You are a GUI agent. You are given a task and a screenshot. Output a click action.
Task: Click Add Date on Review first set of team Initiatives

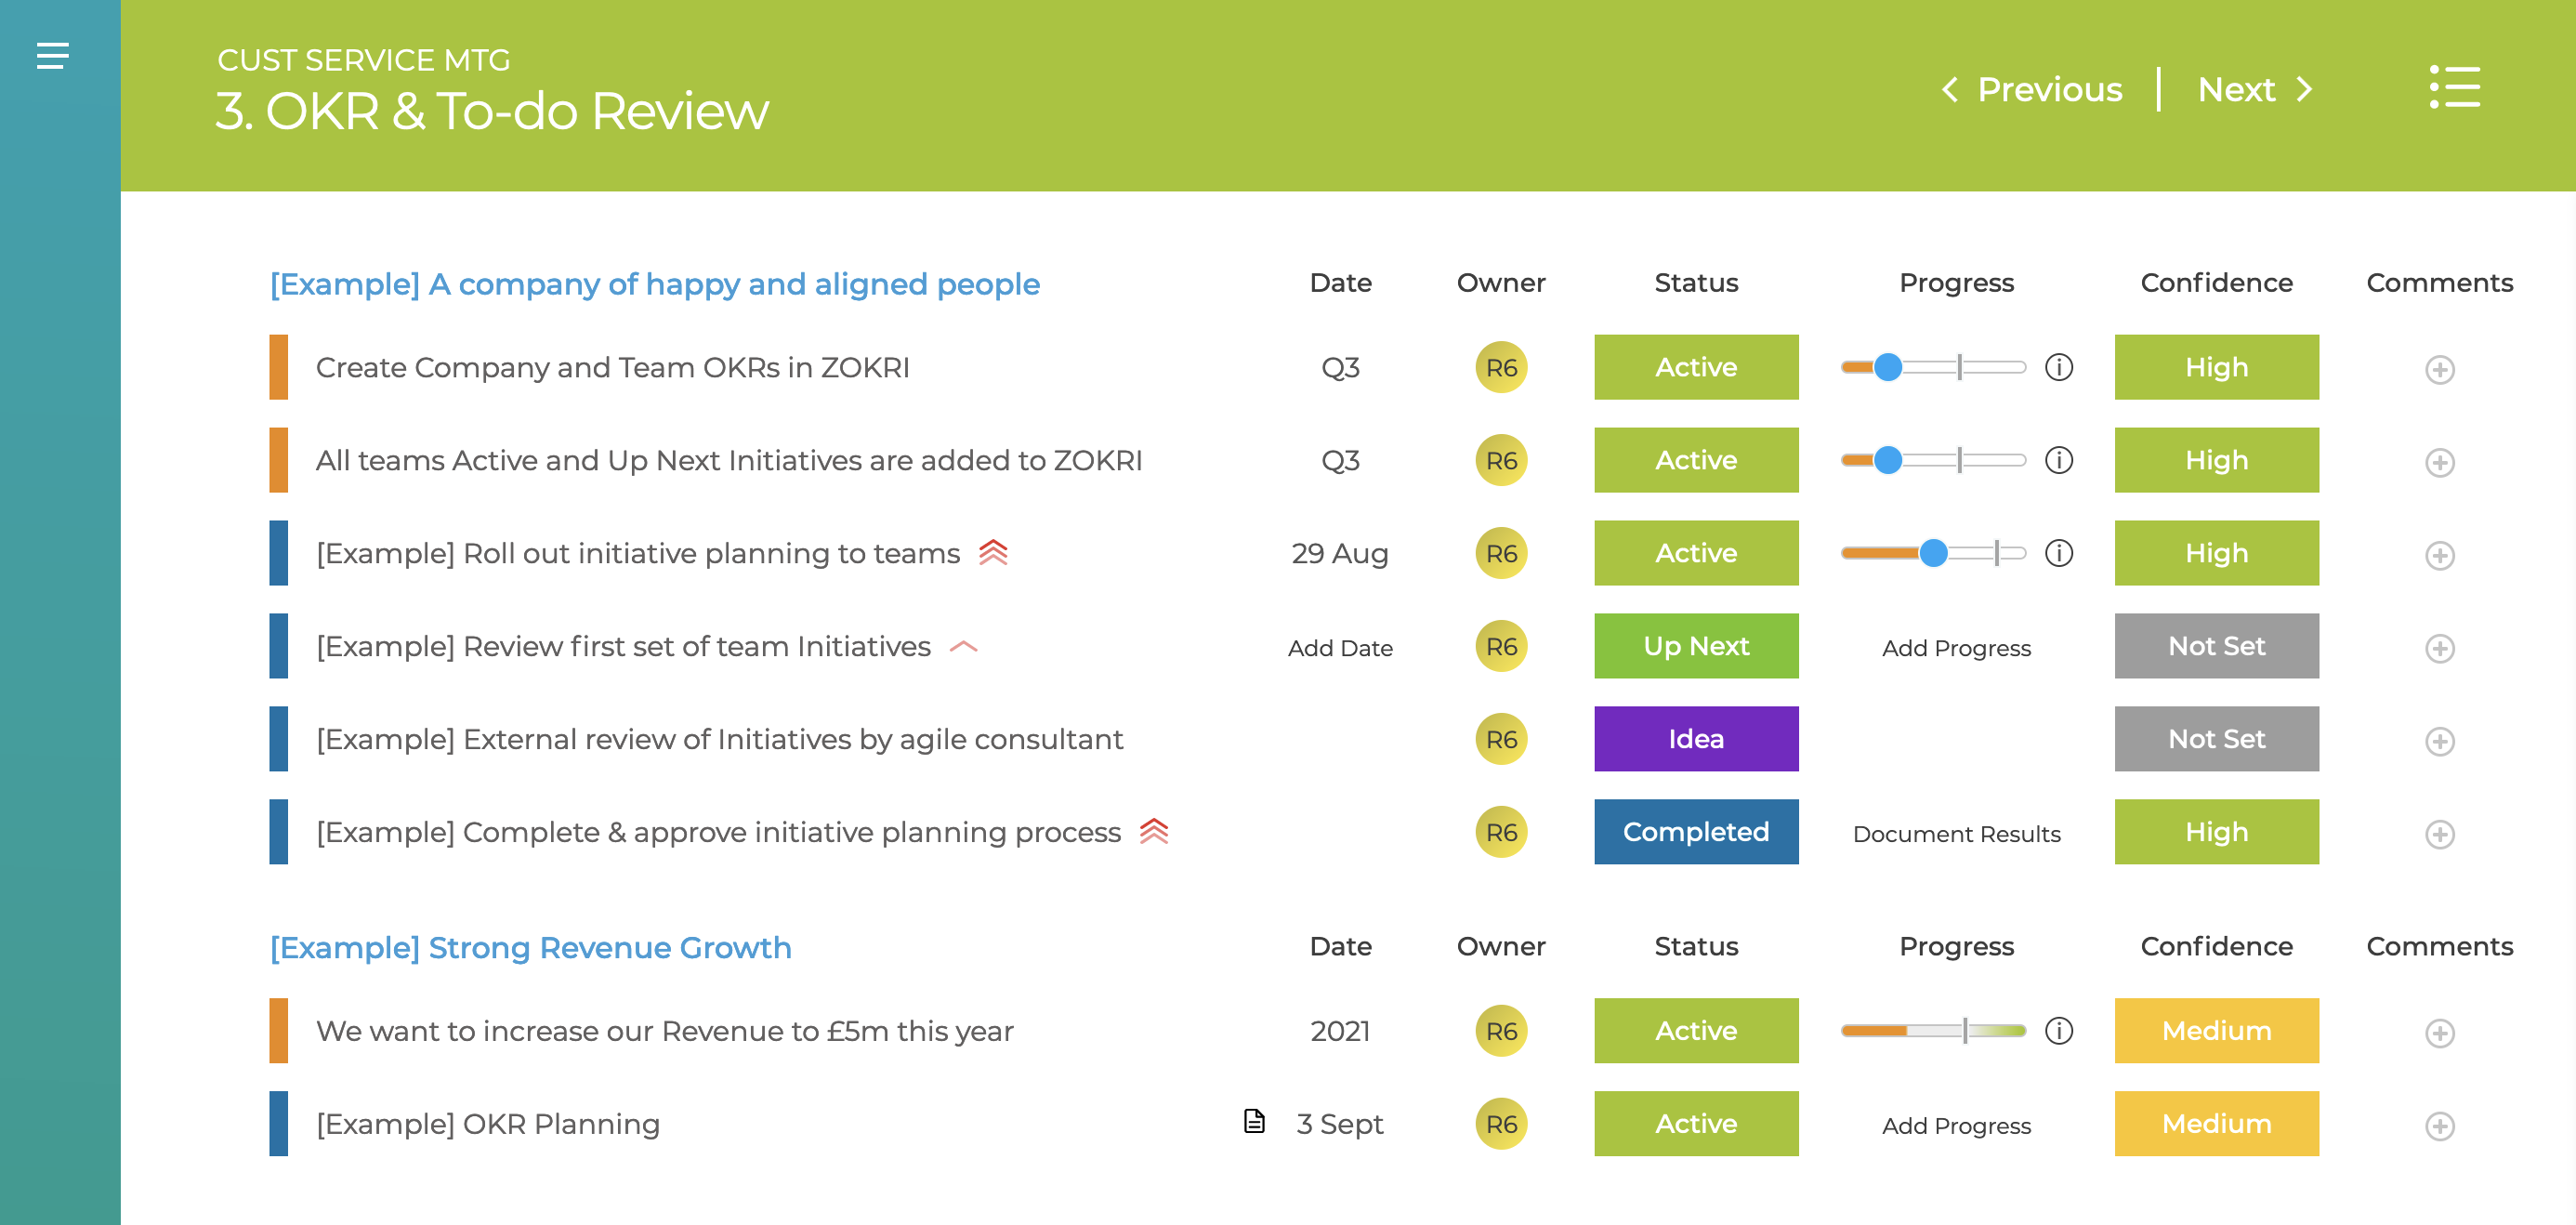pyautogui.click(x=1340, y=647)
